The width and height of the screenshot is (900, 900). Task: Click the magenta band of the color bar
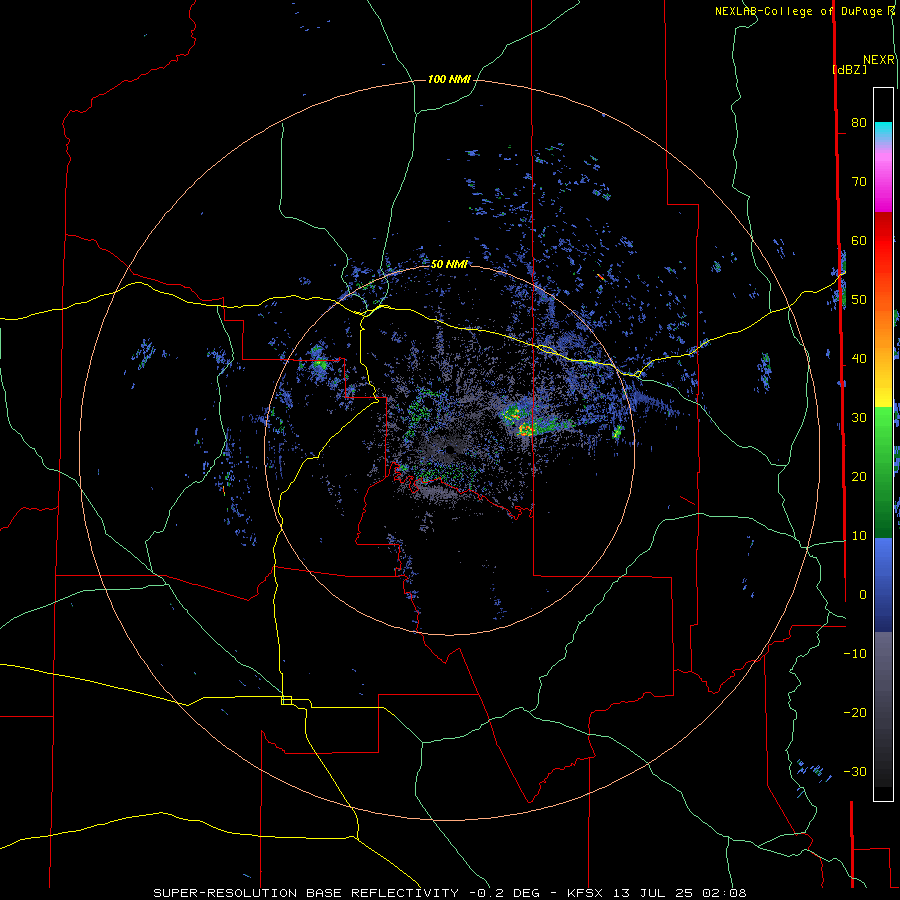pyautogui.click(x=883, y=189)
